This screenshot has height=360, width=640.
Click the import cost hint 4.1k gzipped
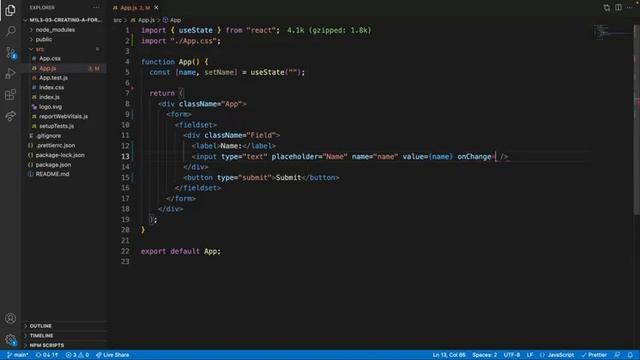pos(329,30)
